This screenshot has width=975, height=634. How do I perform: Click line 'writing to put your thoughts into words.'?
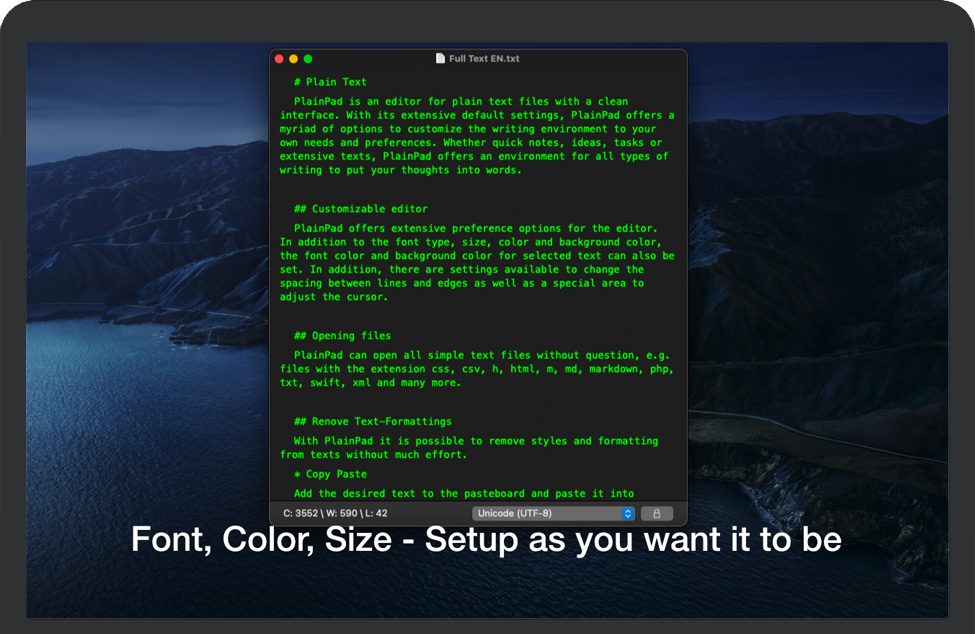[401, 170]
